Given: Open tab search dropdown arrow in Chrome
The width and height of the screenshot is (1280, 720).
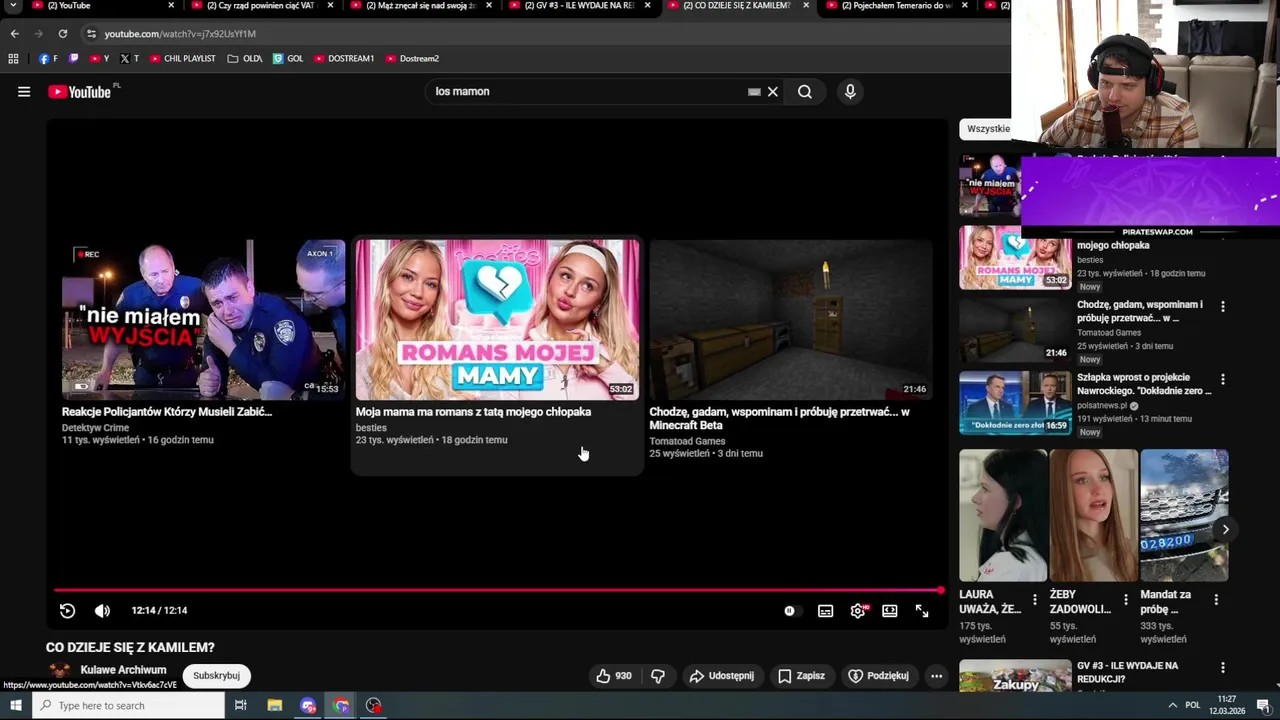Looking at the screenshot, I should (x=13, y=5).
